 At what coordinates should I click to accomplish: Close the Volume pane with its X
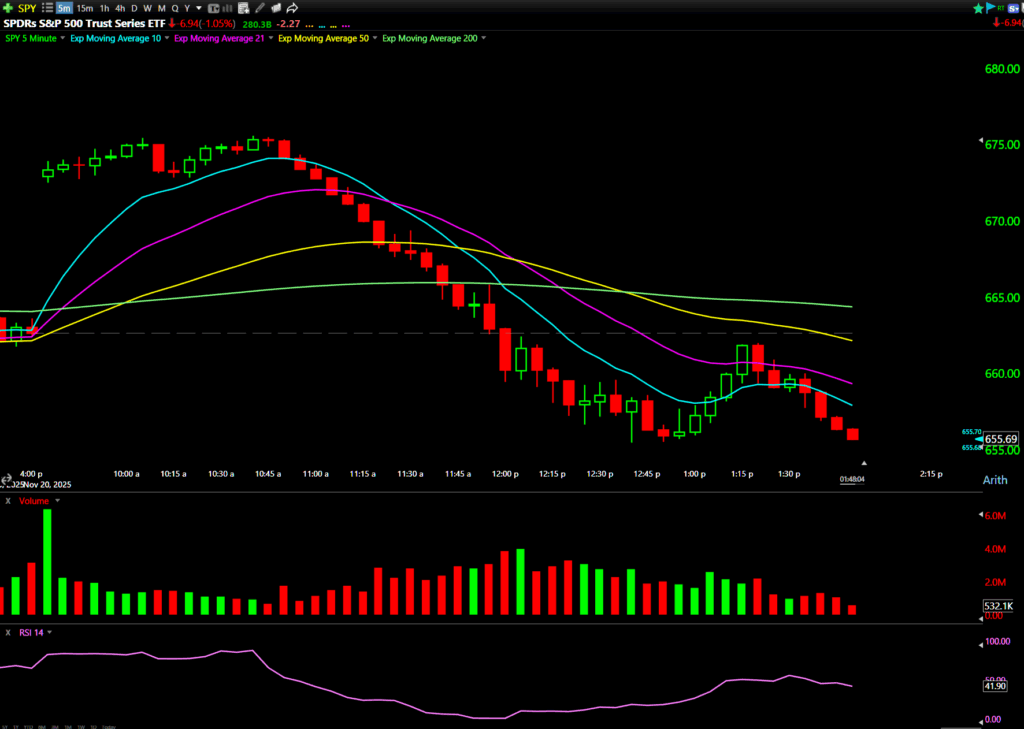(8, 501)
